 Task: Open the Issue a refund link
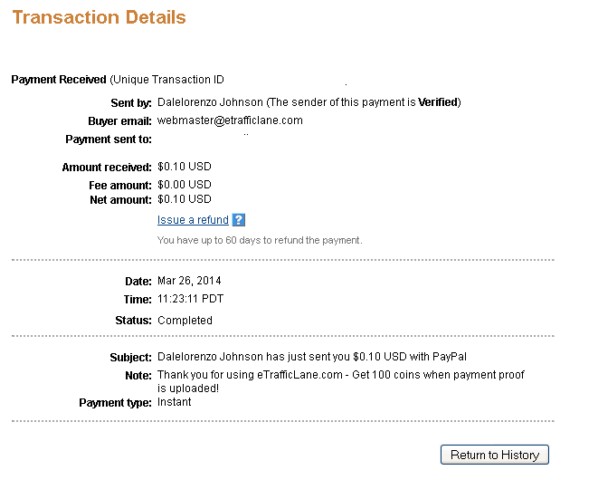(193, 220)
